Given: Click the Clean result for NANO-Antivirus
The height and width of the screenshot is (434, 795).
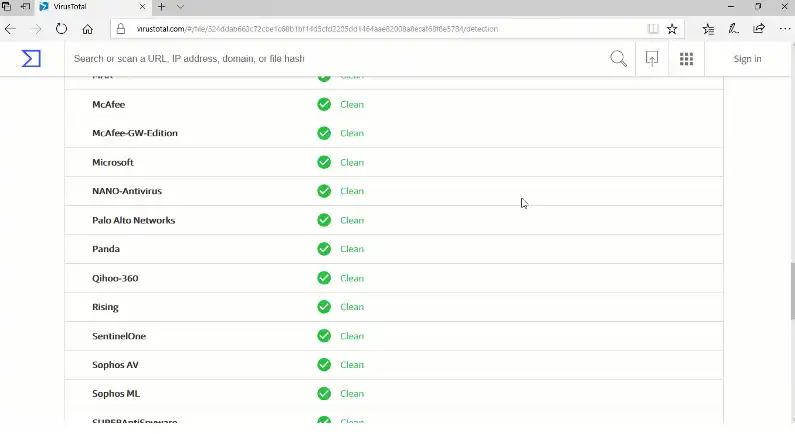Looking at the screenshot, I should (352, 191).
